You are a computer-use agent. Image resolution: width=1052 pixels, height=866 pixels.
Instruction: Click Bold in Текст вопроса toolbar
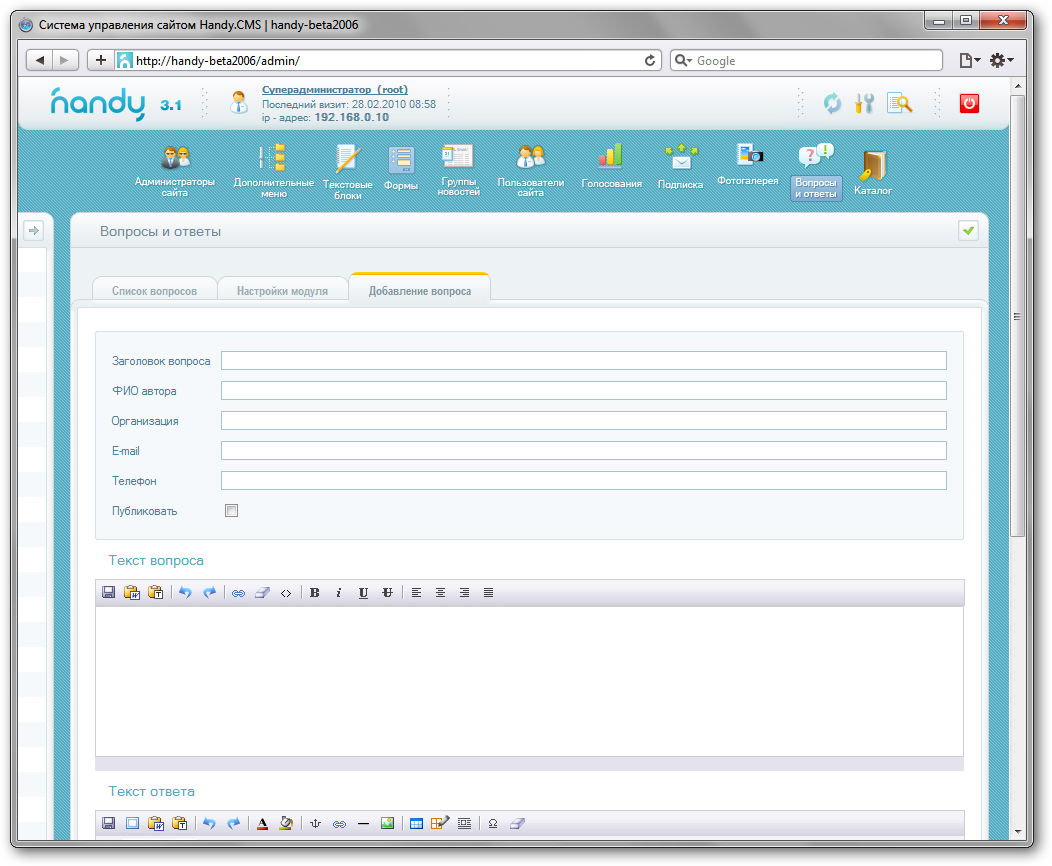[315, 593]
